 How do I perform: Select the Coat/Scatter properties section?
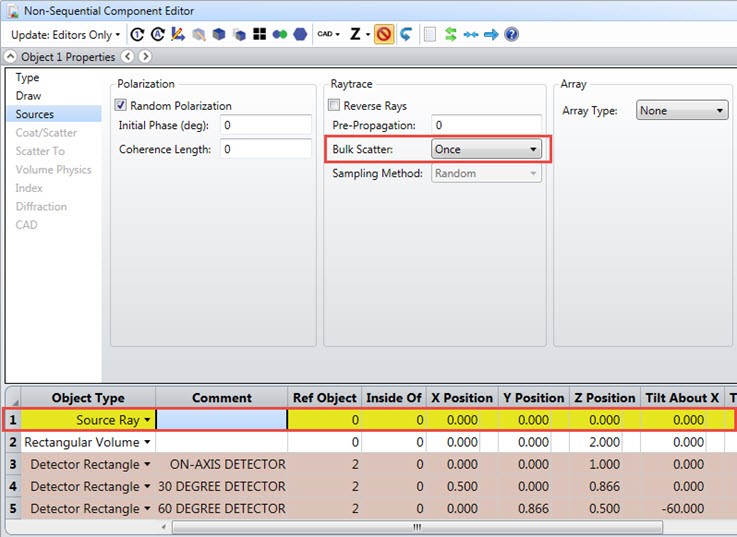[46, 133]
